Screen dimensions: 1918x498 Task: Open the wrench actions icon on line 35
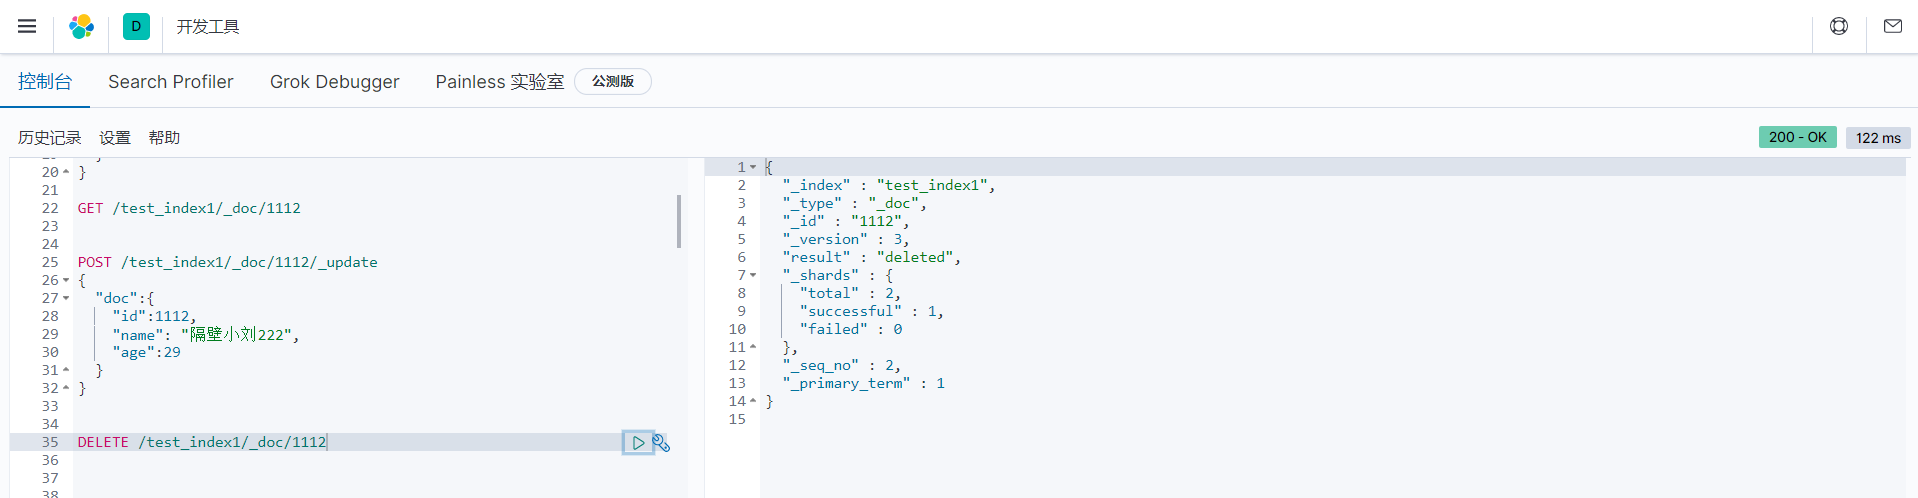point(661,442)
